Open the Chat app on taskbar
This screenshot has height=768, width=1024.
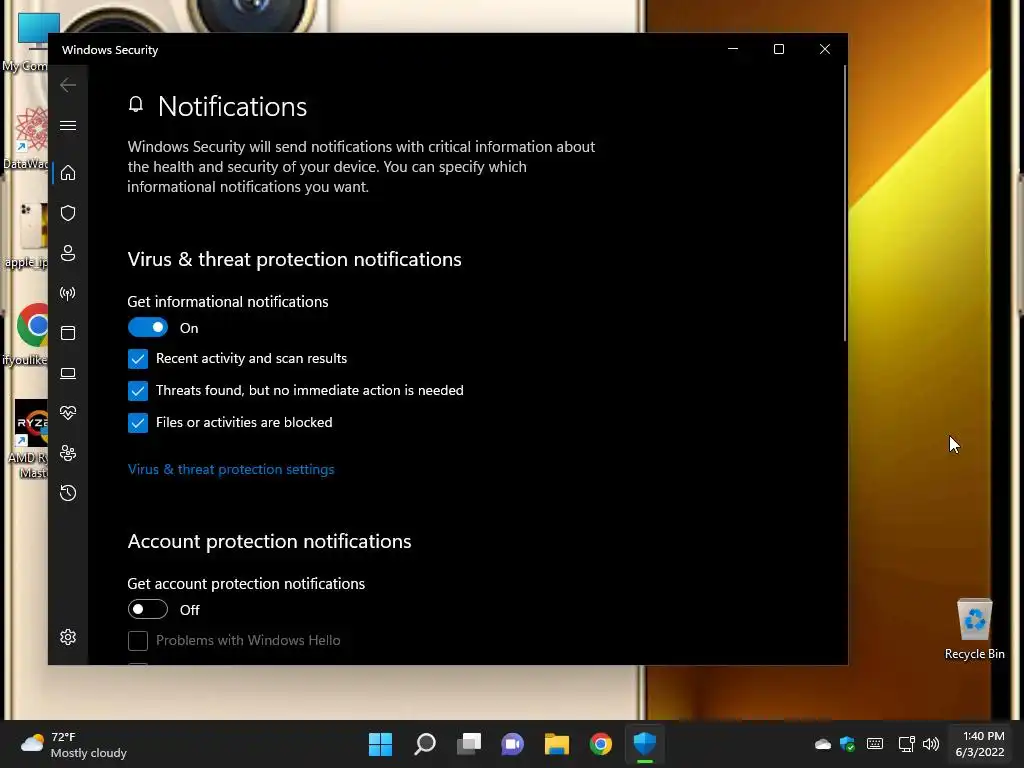click(x=513, y=744)
